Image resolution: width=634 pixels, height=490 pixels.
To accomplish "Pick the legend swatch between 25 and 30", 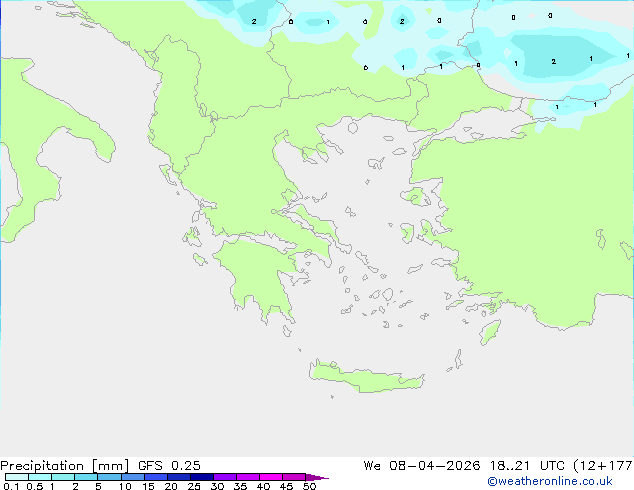I will tap(201, 477).
